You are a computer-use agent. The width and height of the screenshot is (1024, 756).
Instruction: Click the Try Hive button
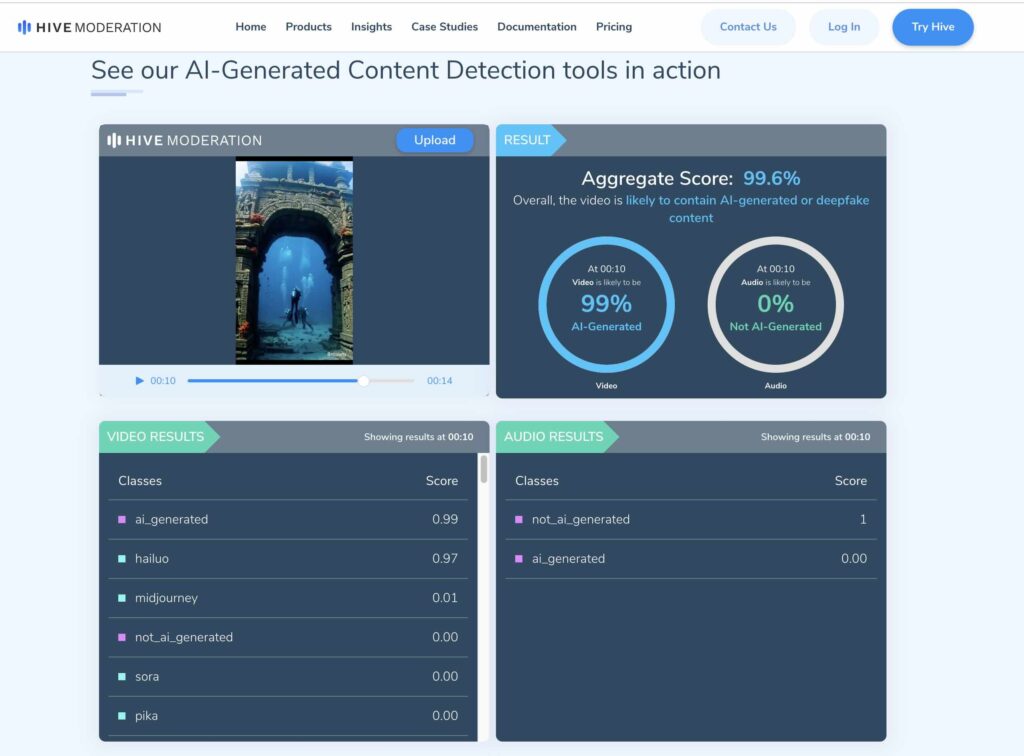(933, 27)
